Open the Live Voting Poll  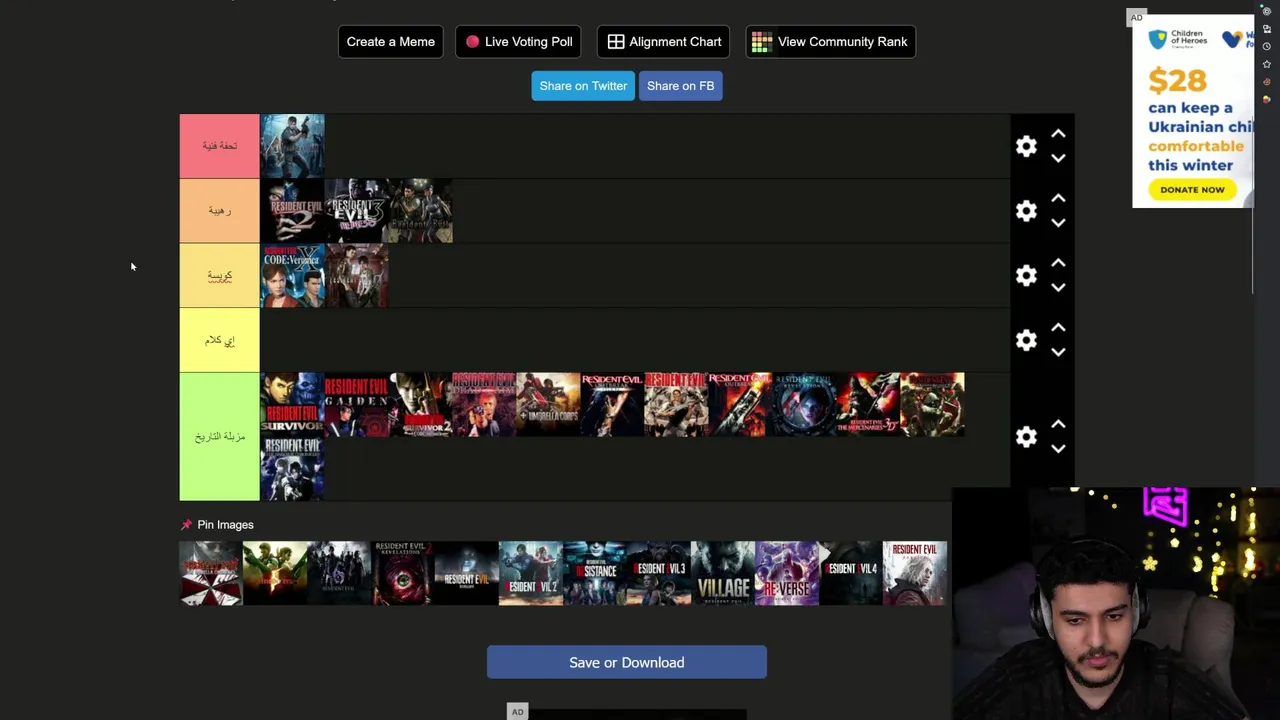[x=518, y=42]
